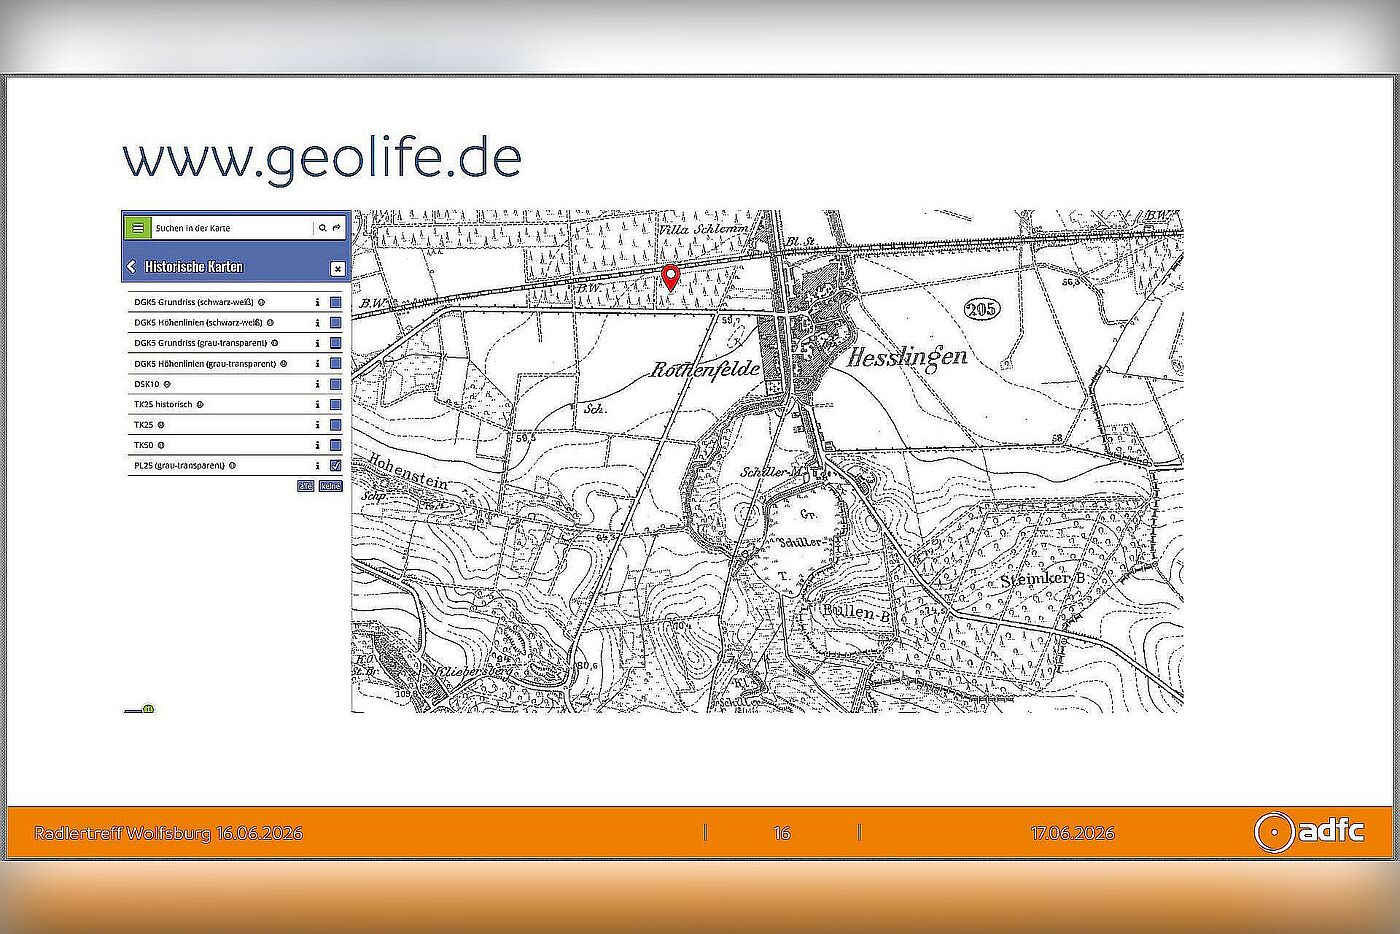1400x934 pixels.
Task: Show info for PL25 (grau-transparent)
Action: pyautogui.click(x=317, y=466)
